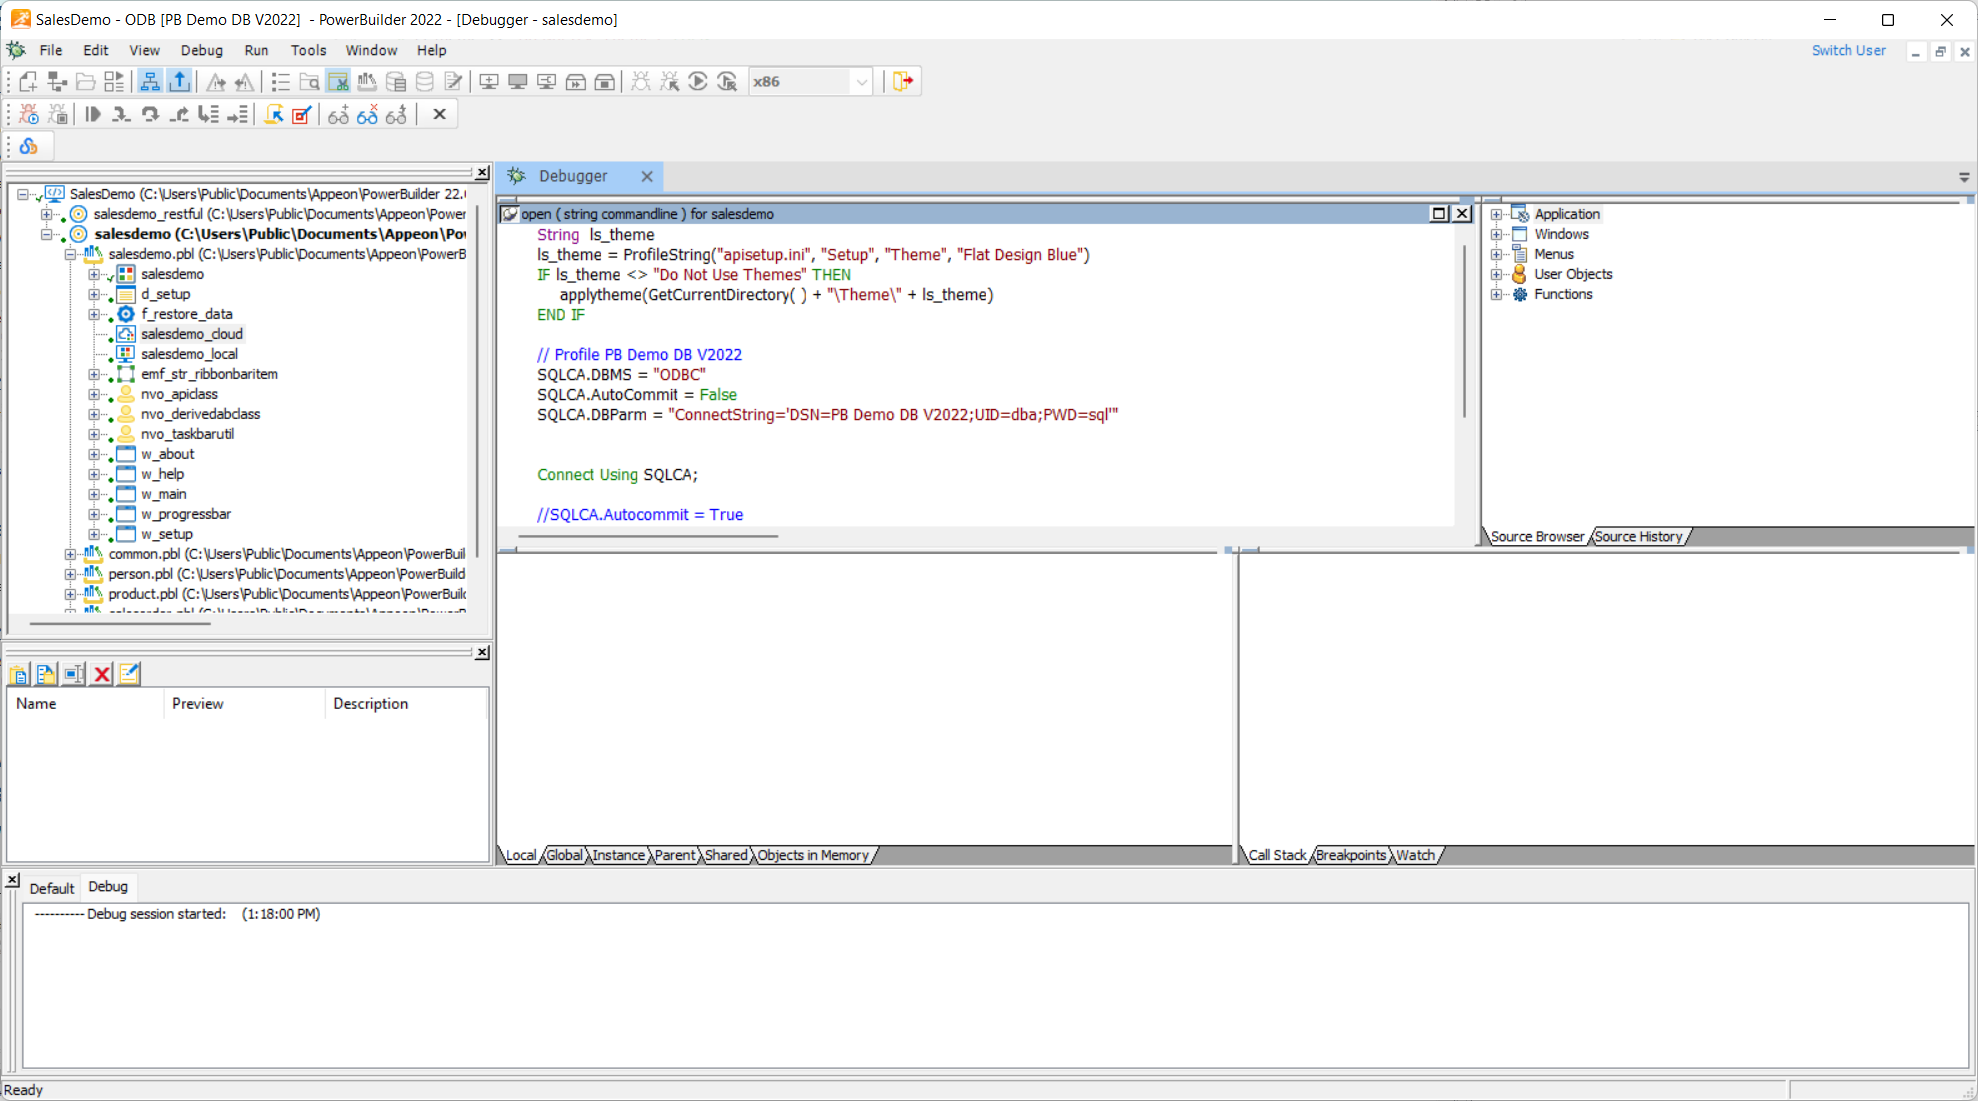
Task: Close the Debugger tab
Action: pos(647,176)
